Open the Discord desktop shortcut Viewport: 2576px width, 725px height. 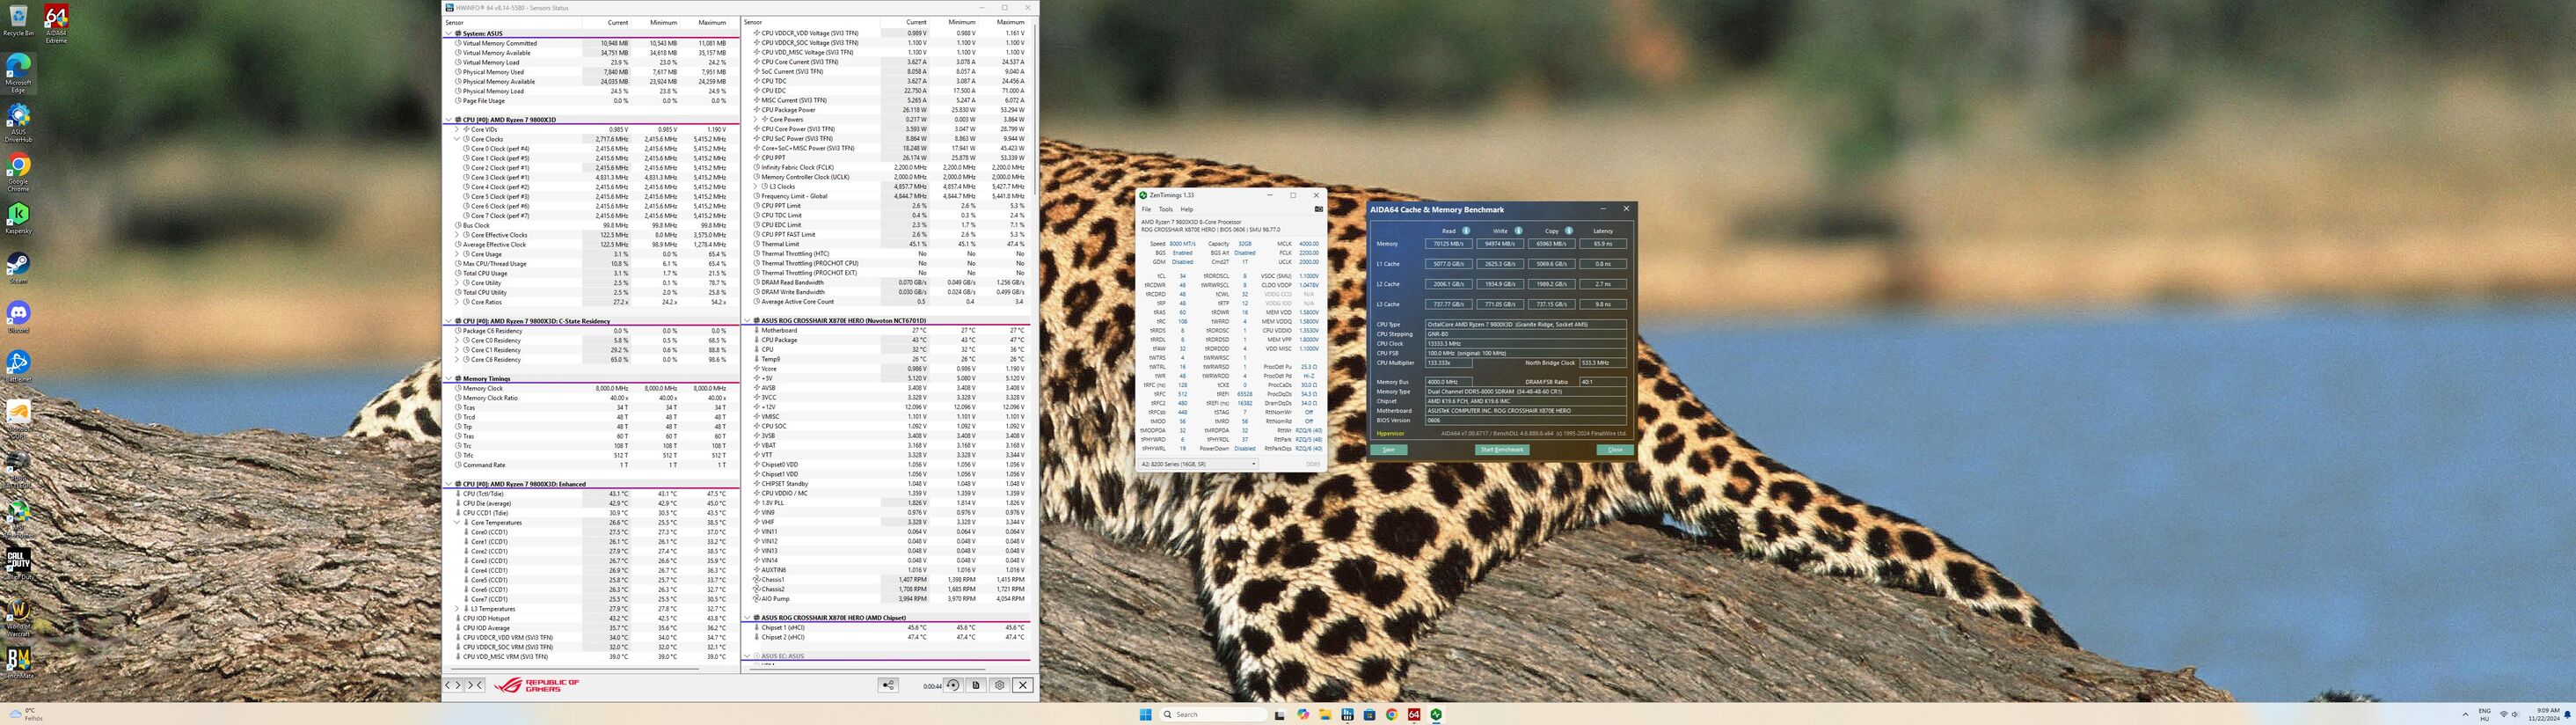tap(18, 318)
